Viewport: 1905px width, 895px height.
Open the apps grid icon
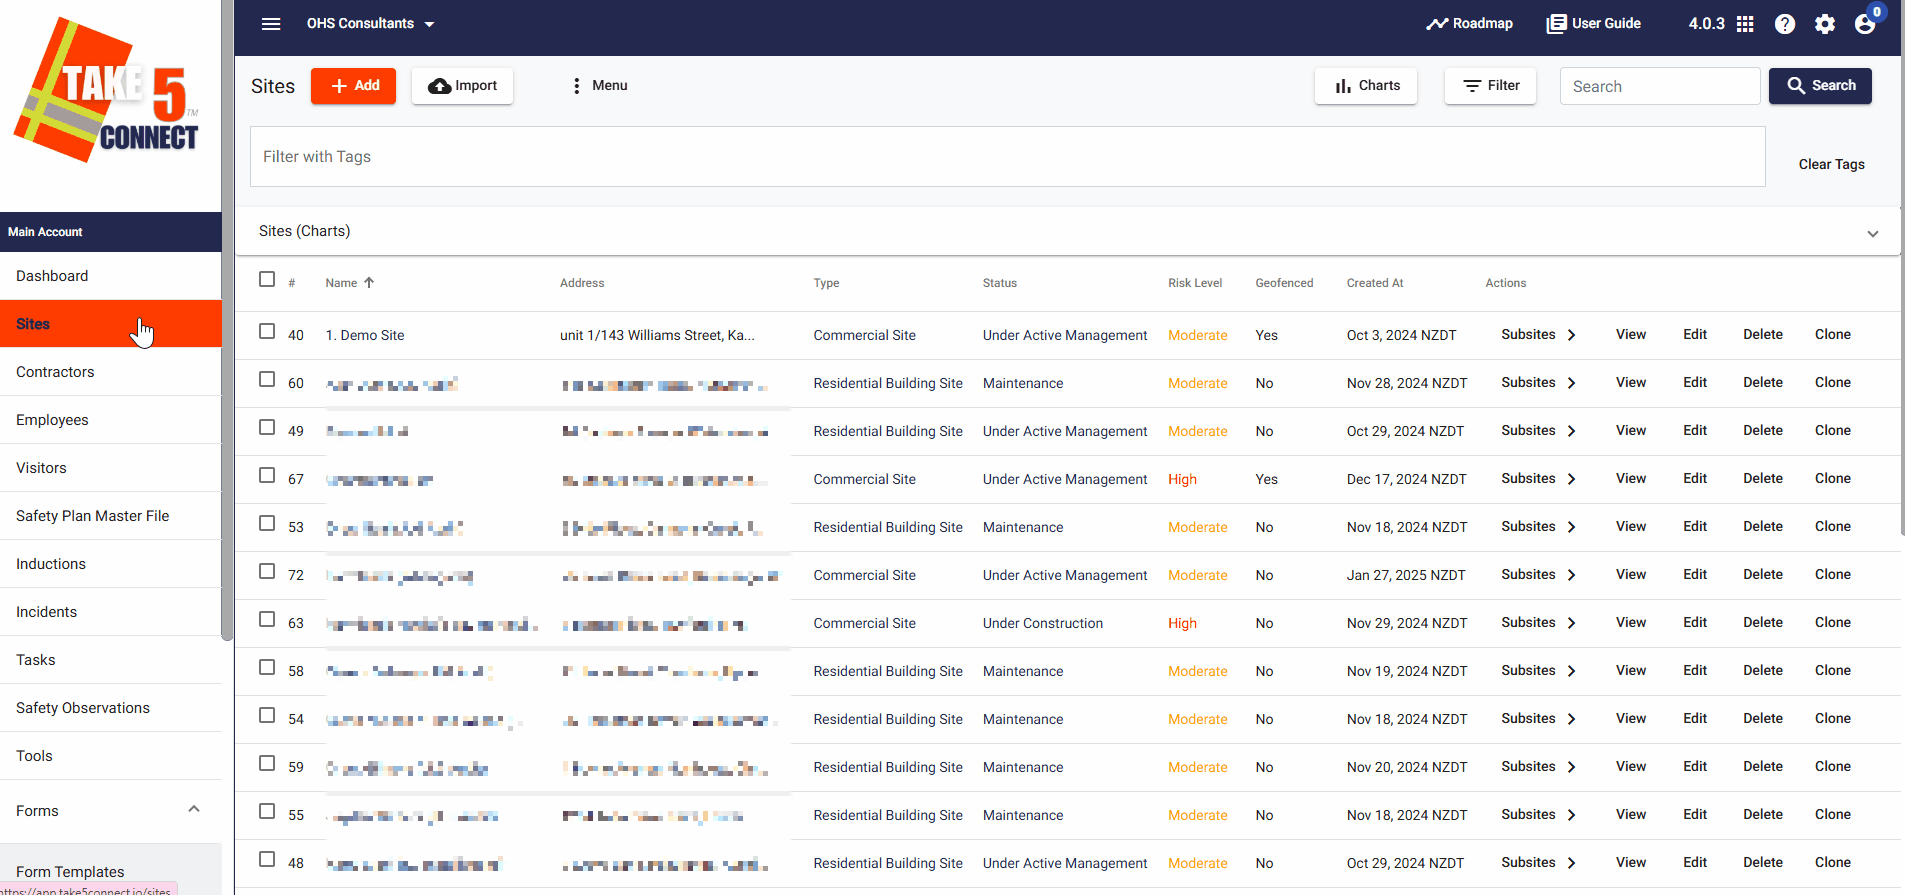click(1745, 24)
